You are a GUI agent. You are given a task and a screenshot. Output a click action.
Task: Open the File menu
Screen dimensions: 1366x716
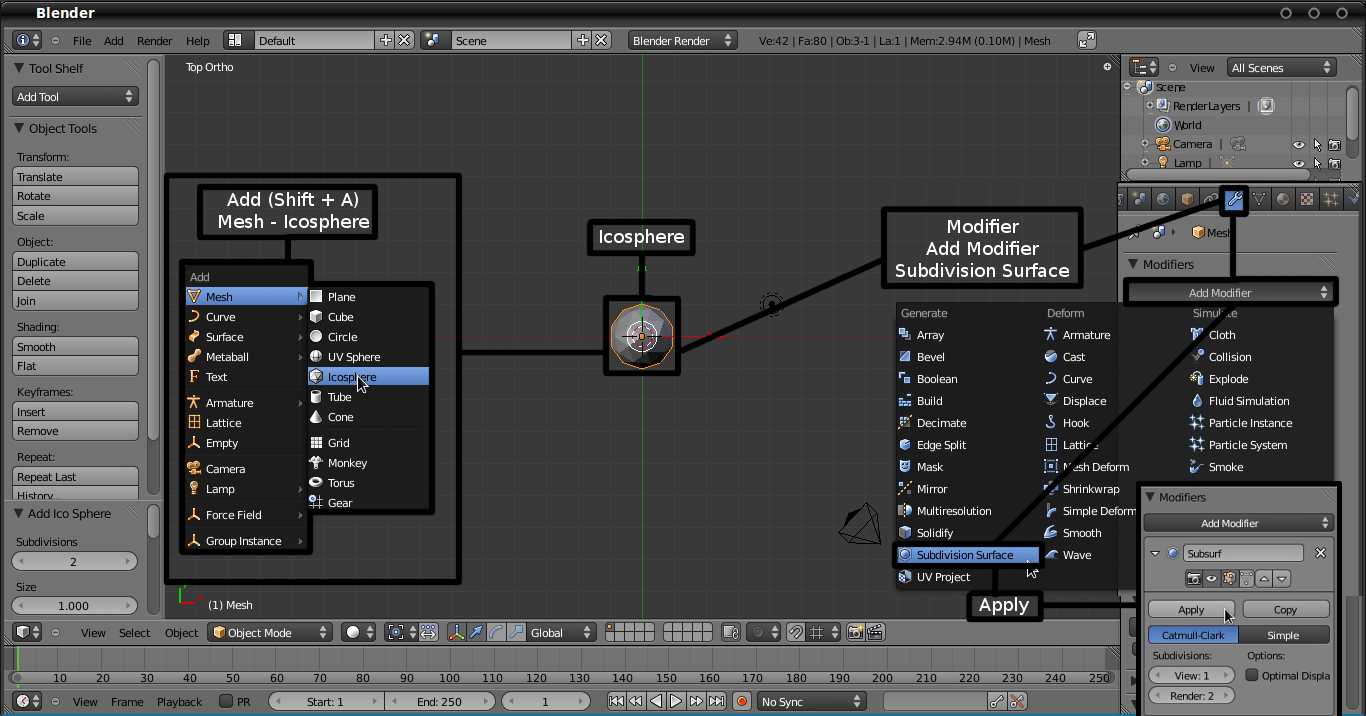[82, 41]
